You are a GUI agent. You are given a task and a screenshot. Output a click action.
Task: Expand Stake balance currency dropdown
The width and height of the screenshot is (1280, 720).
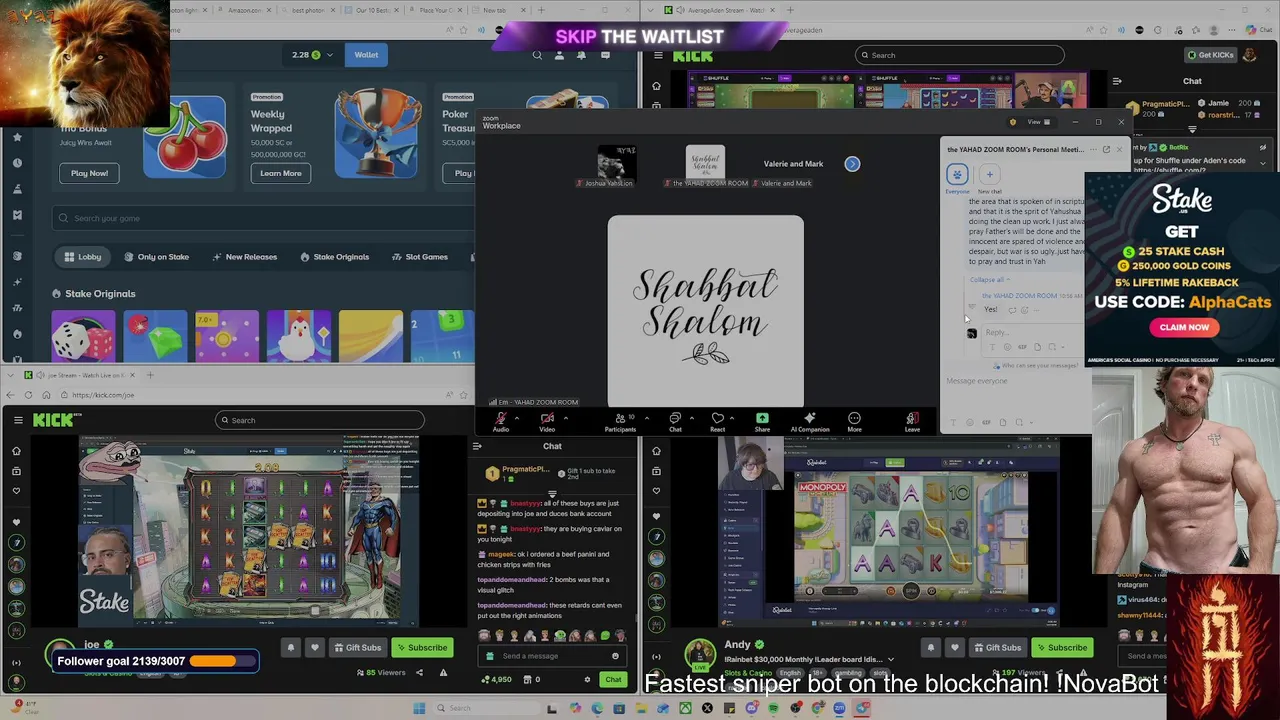(329, 55)
